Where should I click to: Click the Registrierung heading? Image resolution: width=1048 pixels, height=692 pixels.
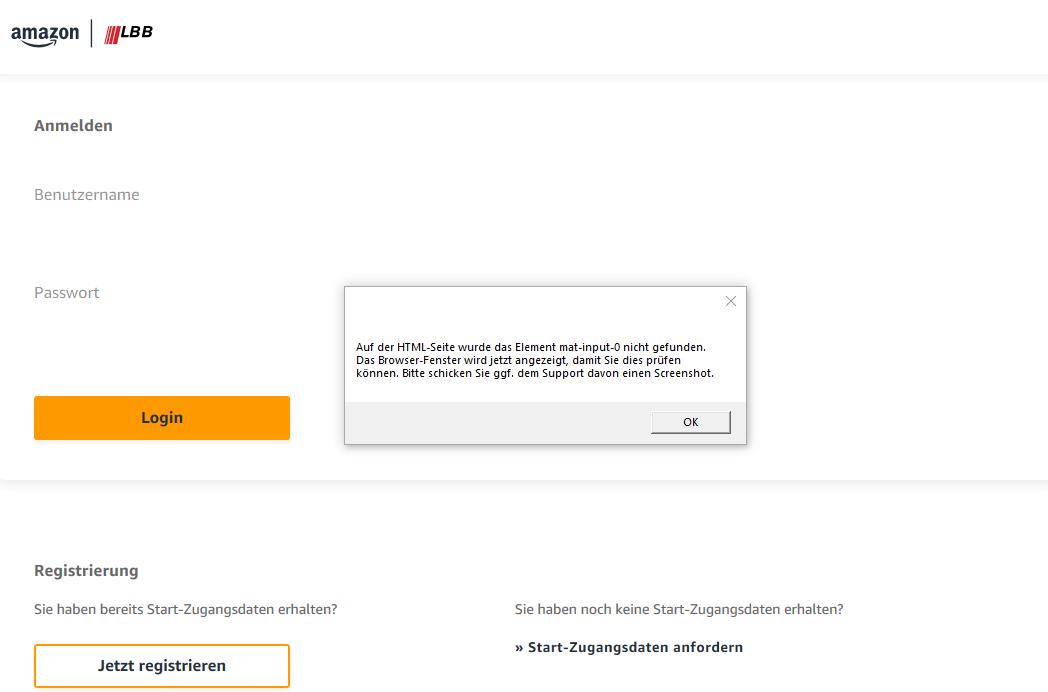point(86,571)
